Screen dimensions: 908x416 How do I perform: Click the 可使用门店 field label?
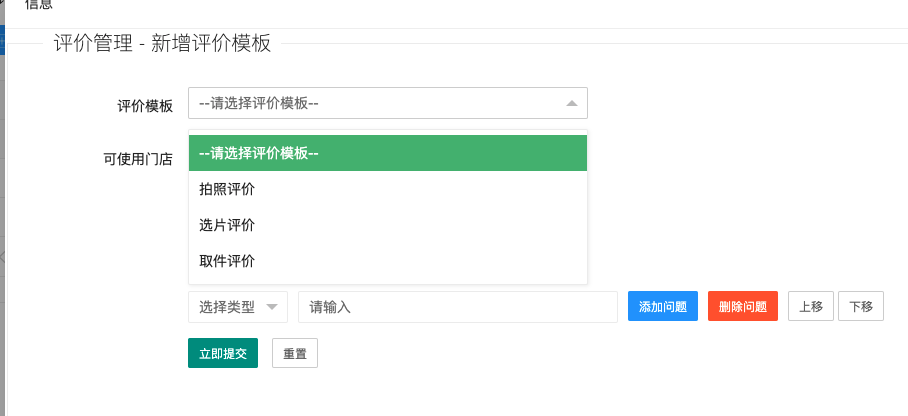[138, 158]
